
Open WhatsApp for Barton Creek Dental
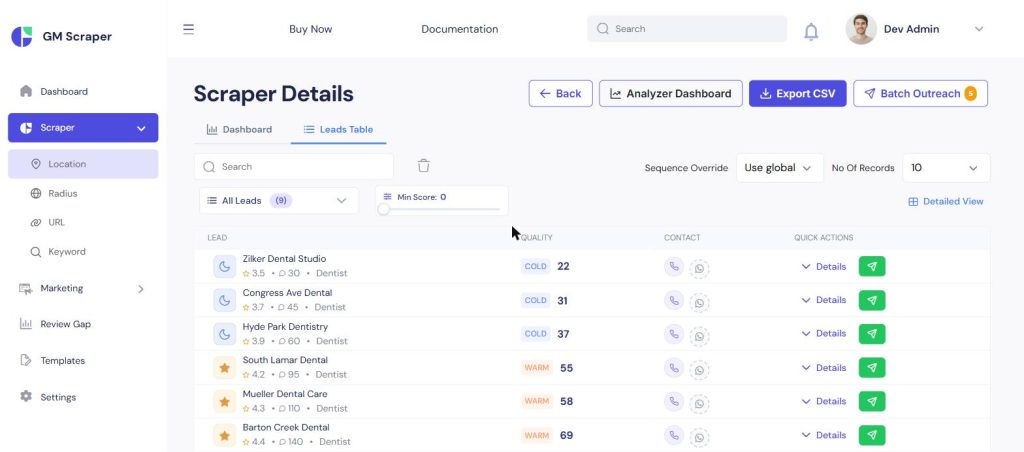click(x=699, y=437)
